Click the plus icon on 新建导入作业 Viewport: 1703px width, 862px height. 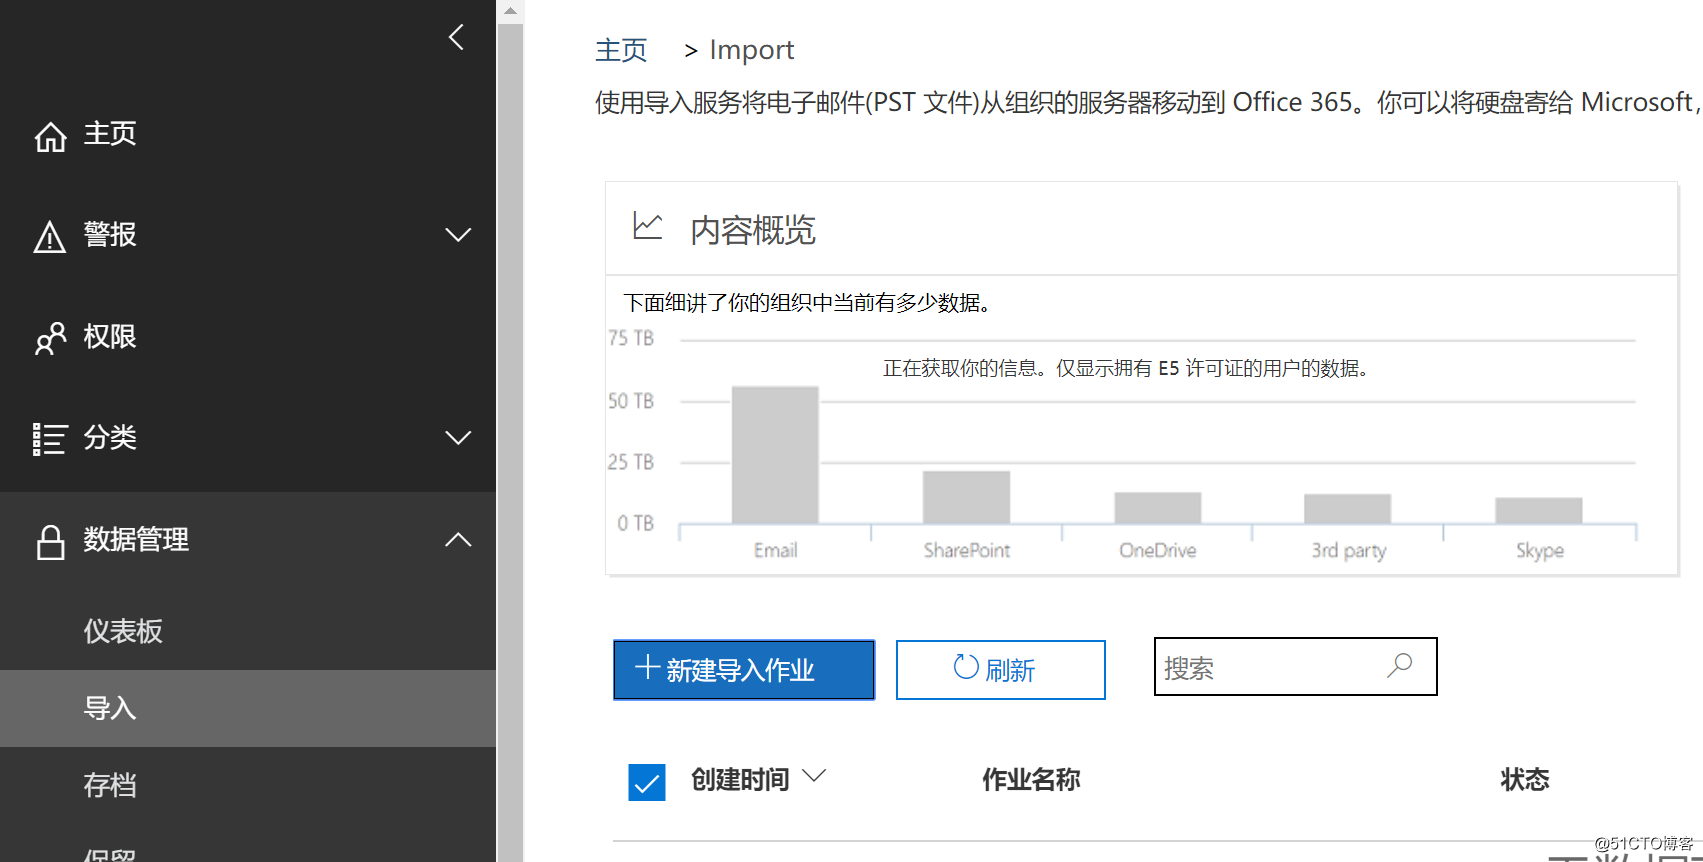pos(647,667)
